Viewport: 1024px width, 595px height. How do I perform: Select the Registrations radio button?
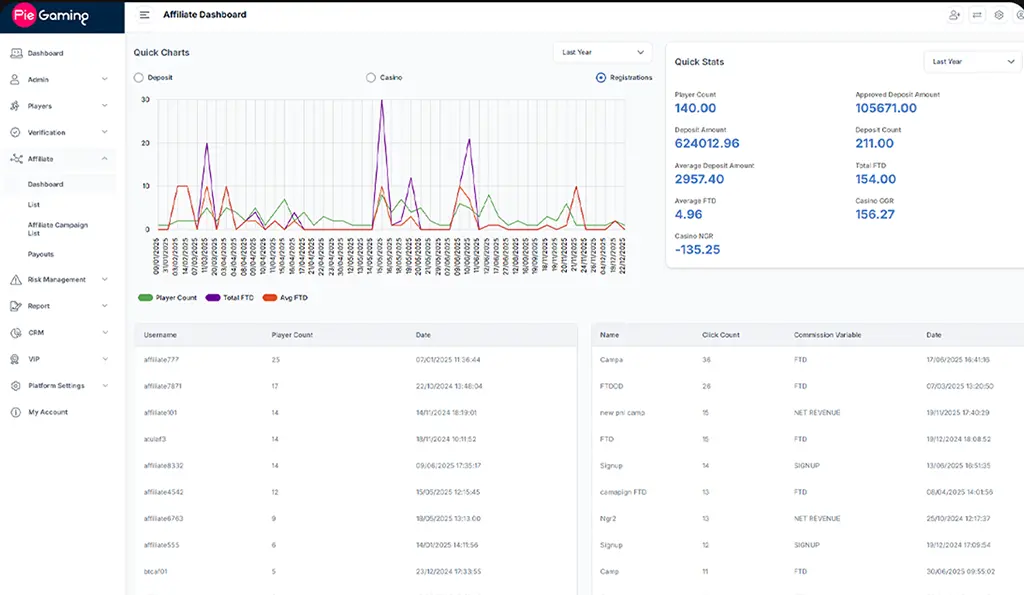(601, 77)
